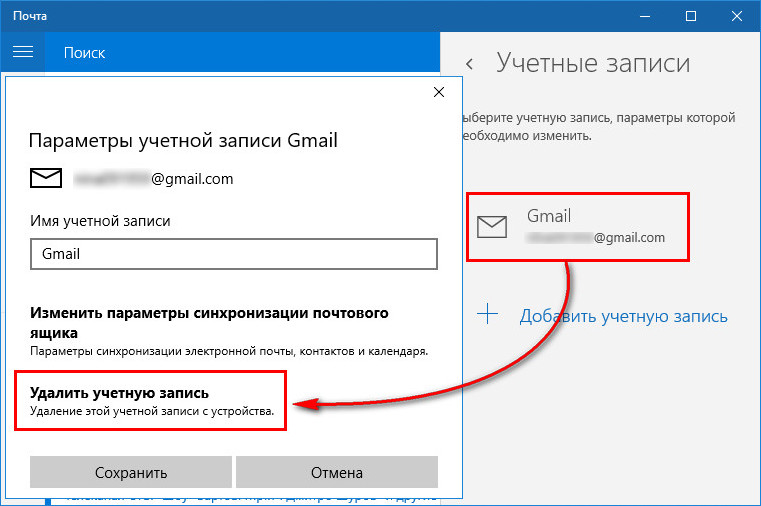Image resolution: width=761 pixels, height=506 pixels.
Task: Open the hamburger navigation menu
Action: pos(23,52)
